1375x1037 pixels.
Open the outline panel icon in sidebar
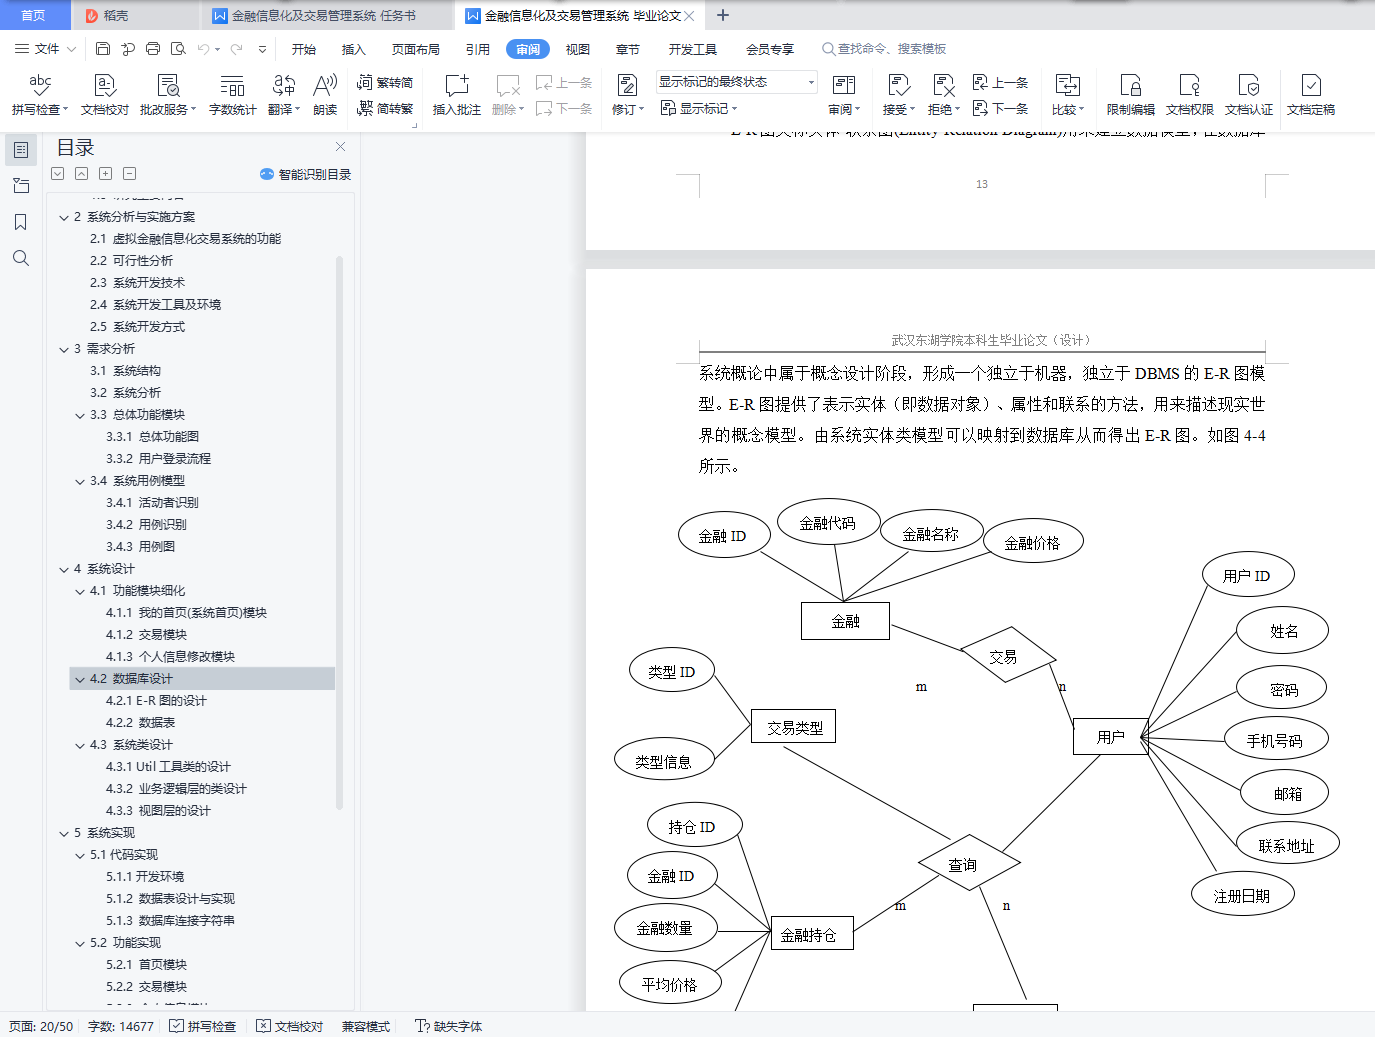point(20,150)
